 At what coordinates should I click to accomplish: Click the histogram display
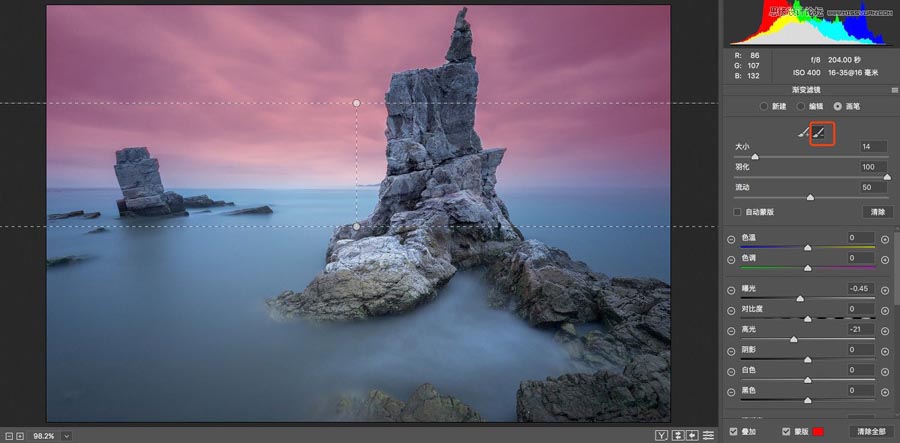click(x=808, y=23)
